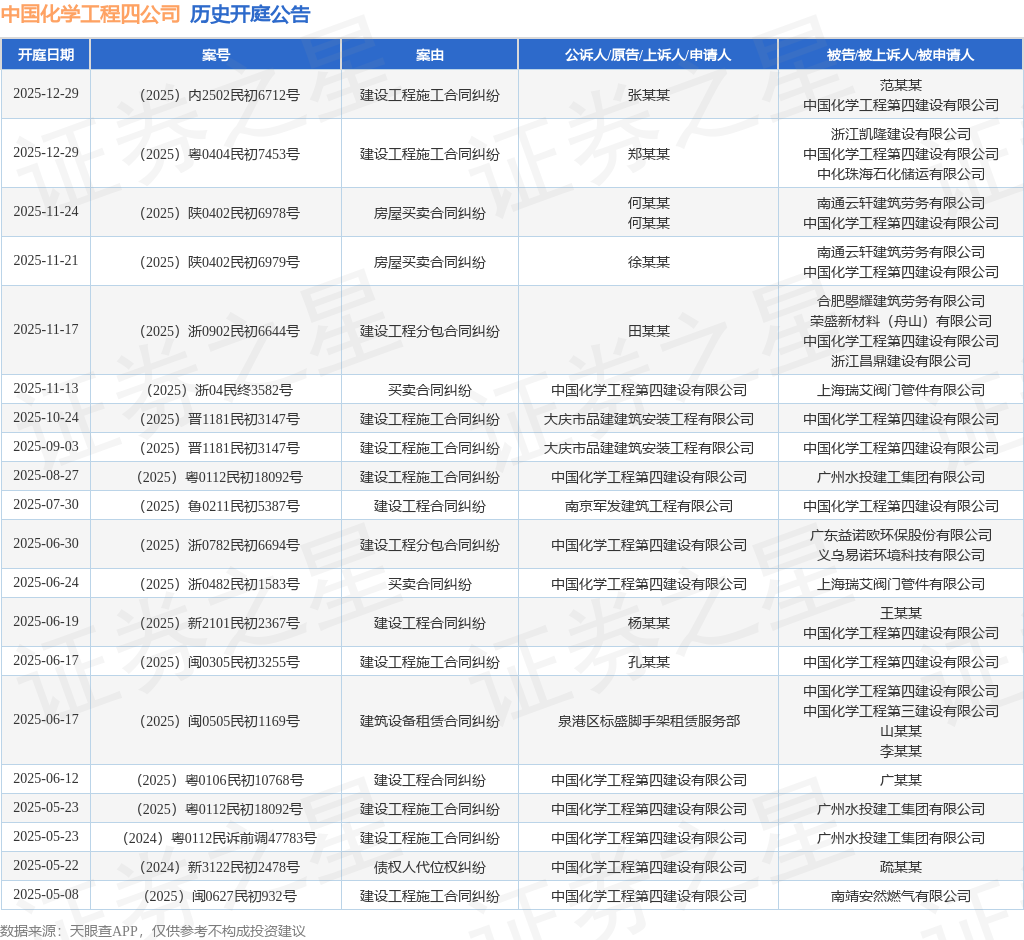Click the date 2025-06-30
Image resolution: width=1024 pixels, height=940 pixels.
pos(46,543)
